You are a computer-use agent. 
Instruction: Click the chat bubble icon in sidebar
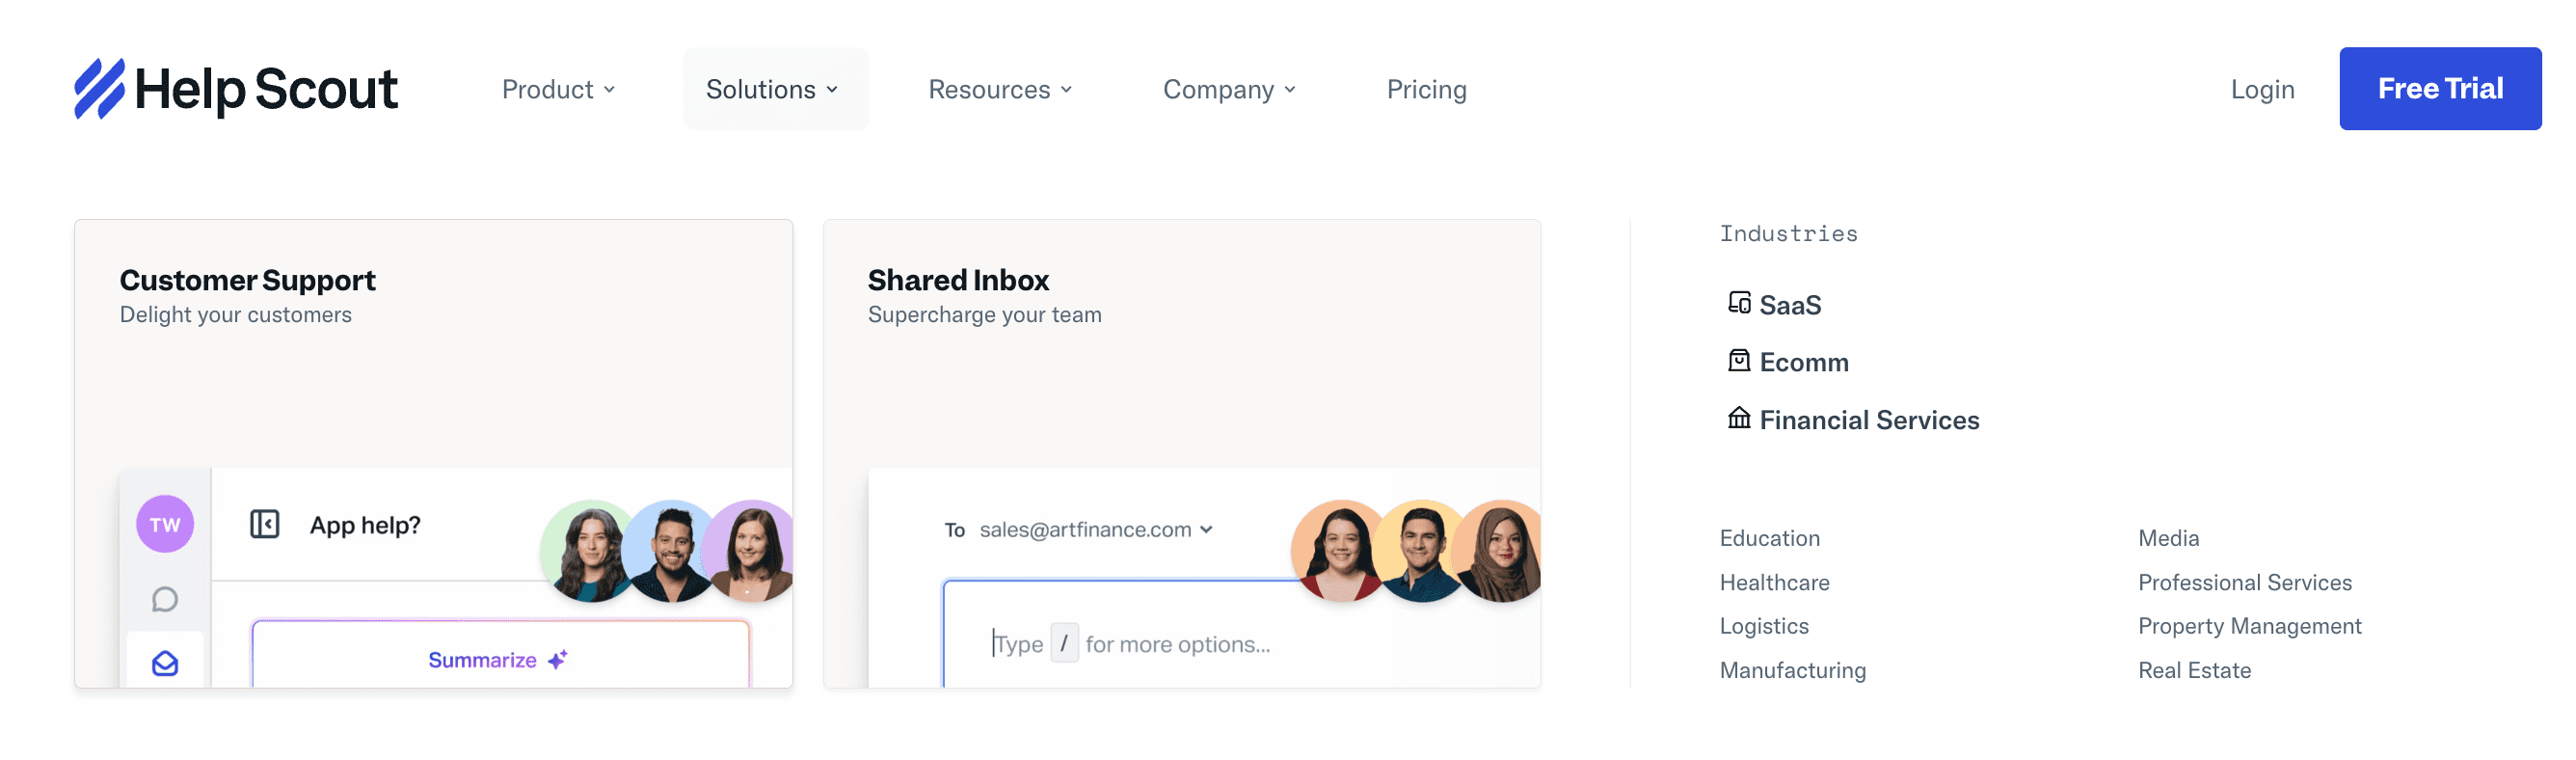coord(165,599)
